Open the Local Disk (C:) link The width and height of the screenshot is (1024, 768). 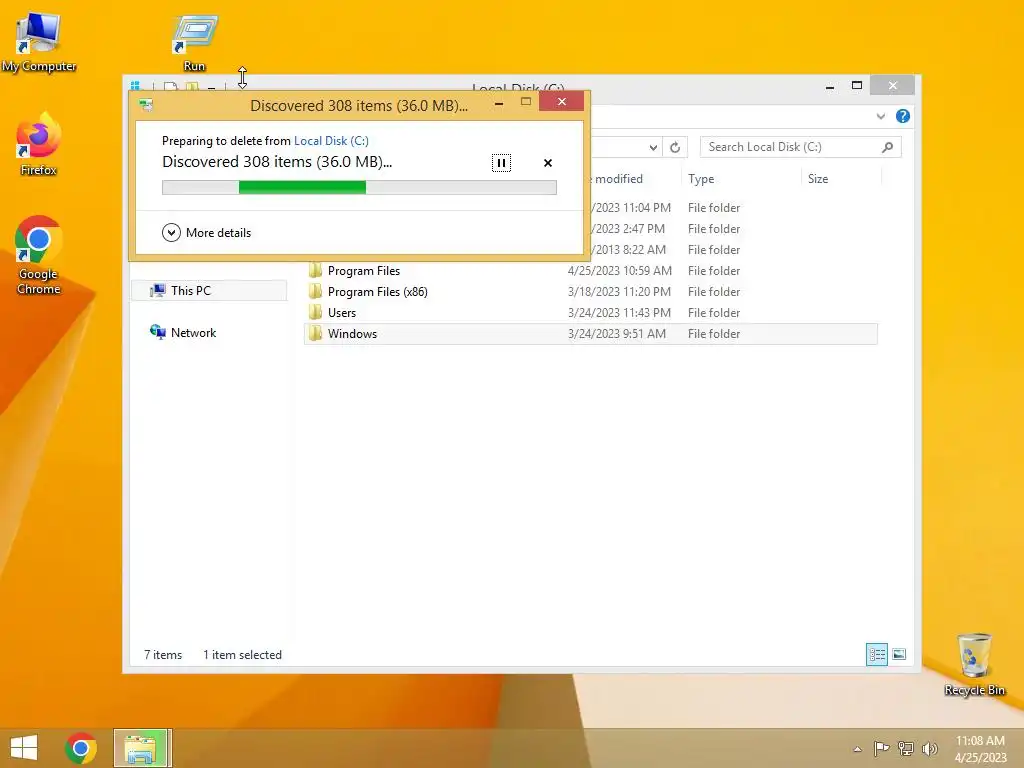(331, 140)
